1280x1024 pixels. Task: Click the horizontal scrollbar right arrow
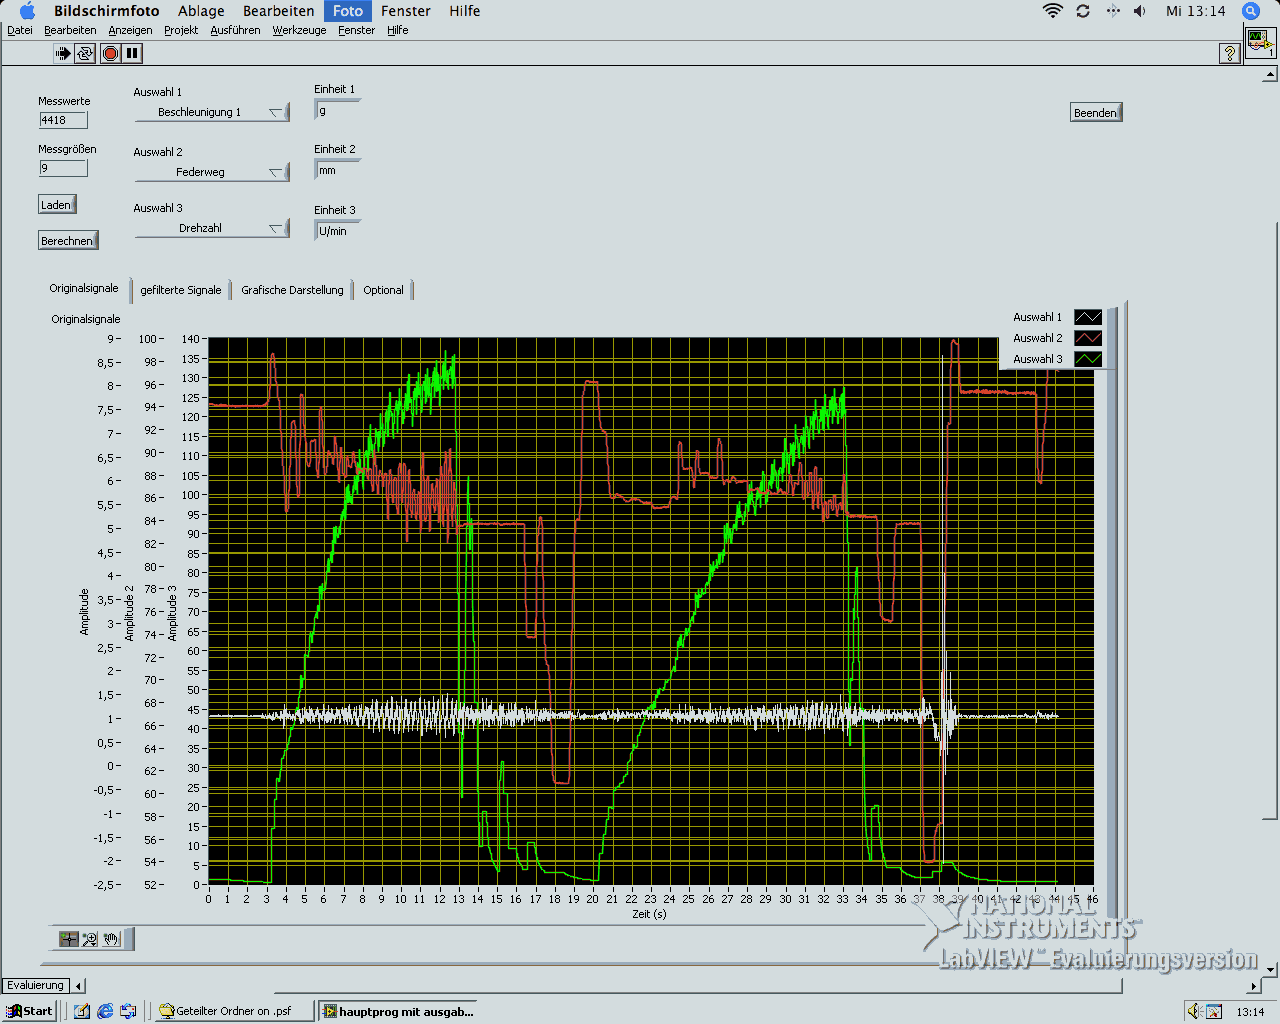coord(1255,986)
